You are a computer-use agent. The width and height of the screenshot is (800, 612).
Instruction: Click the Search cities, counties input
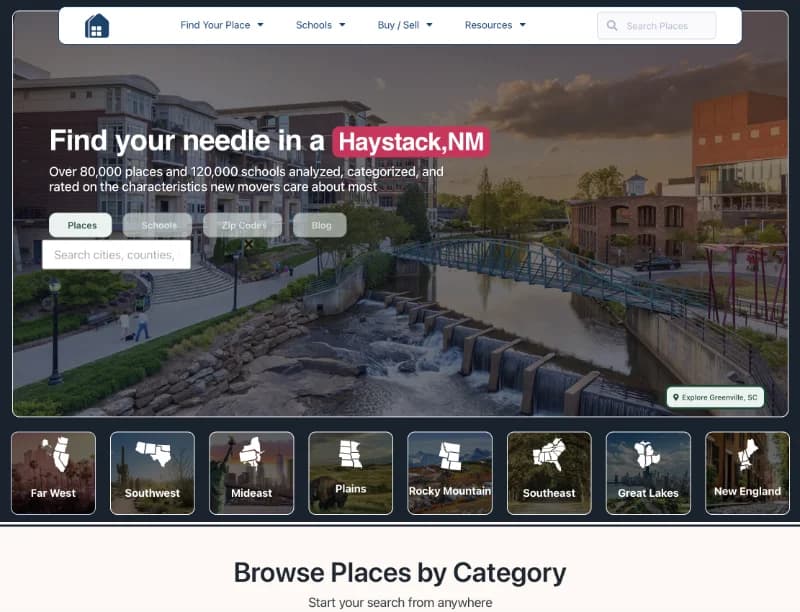116,254
